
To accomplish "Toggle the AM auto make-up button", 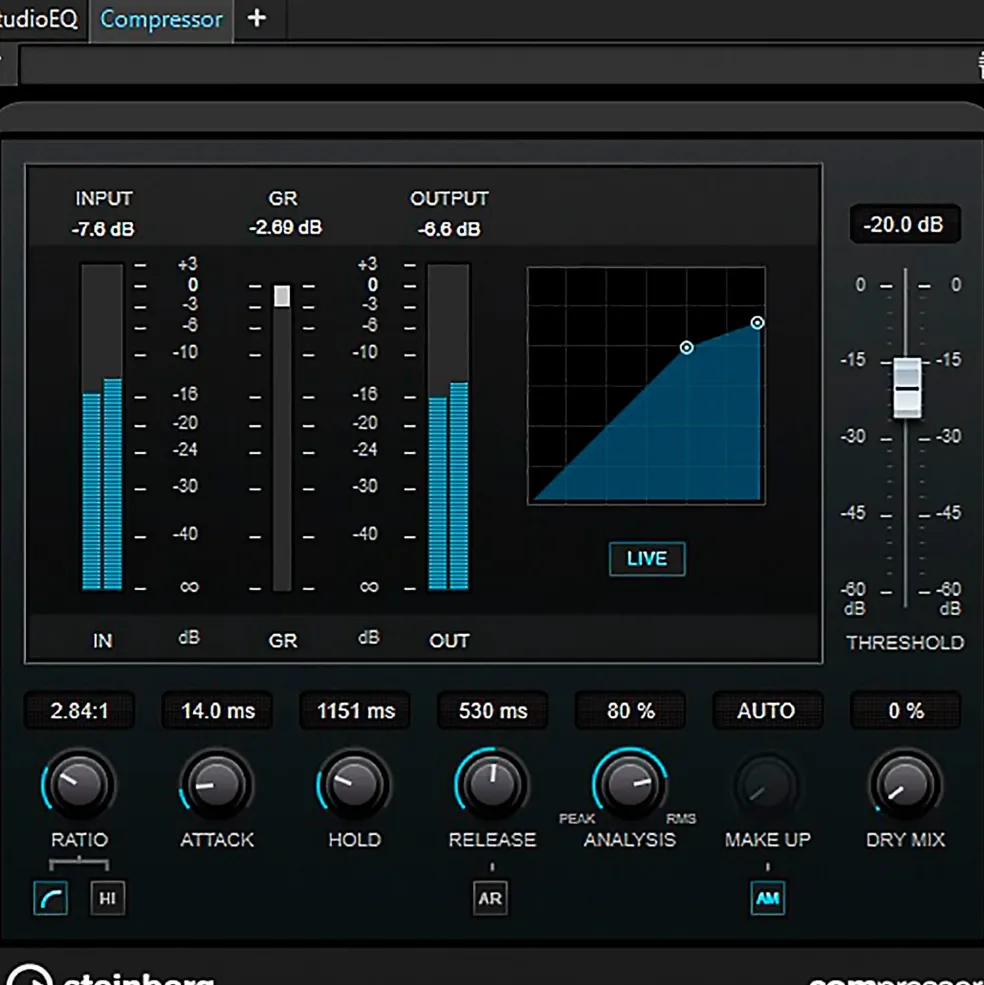I will [x=768, y=898].
